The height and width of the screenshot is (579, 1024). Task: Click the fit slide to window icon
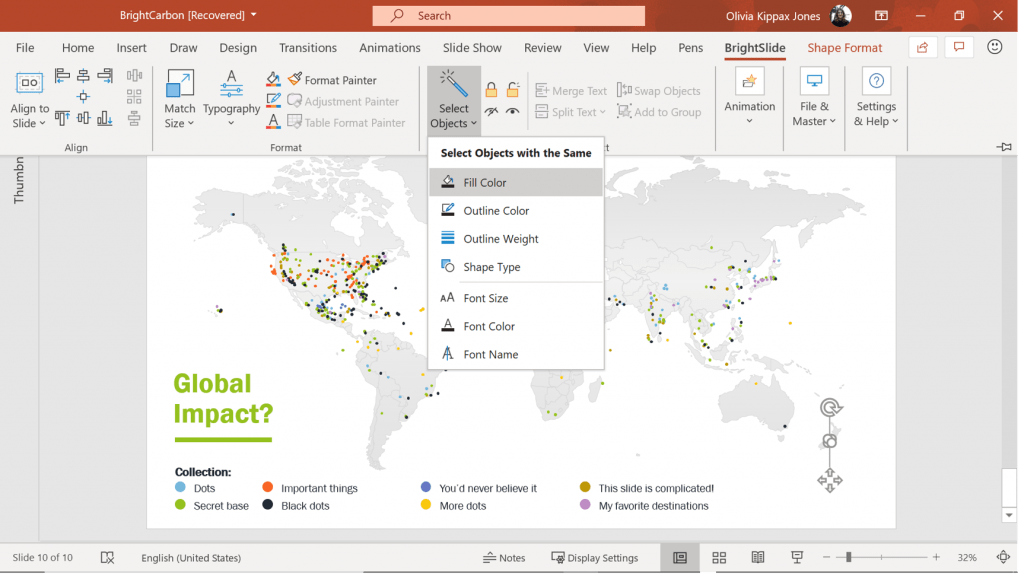coord(1003,558)
